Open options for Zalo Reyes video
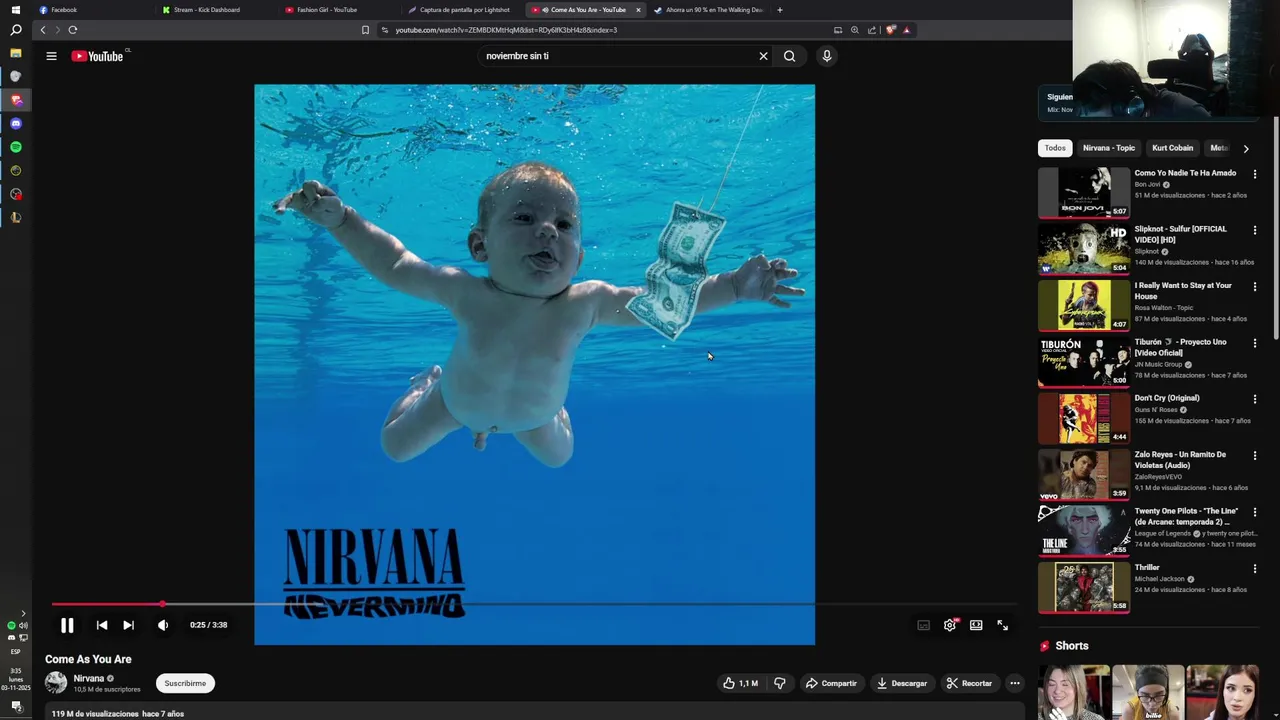Viewport: 1280px width, 720px height. click(1255, 455)
